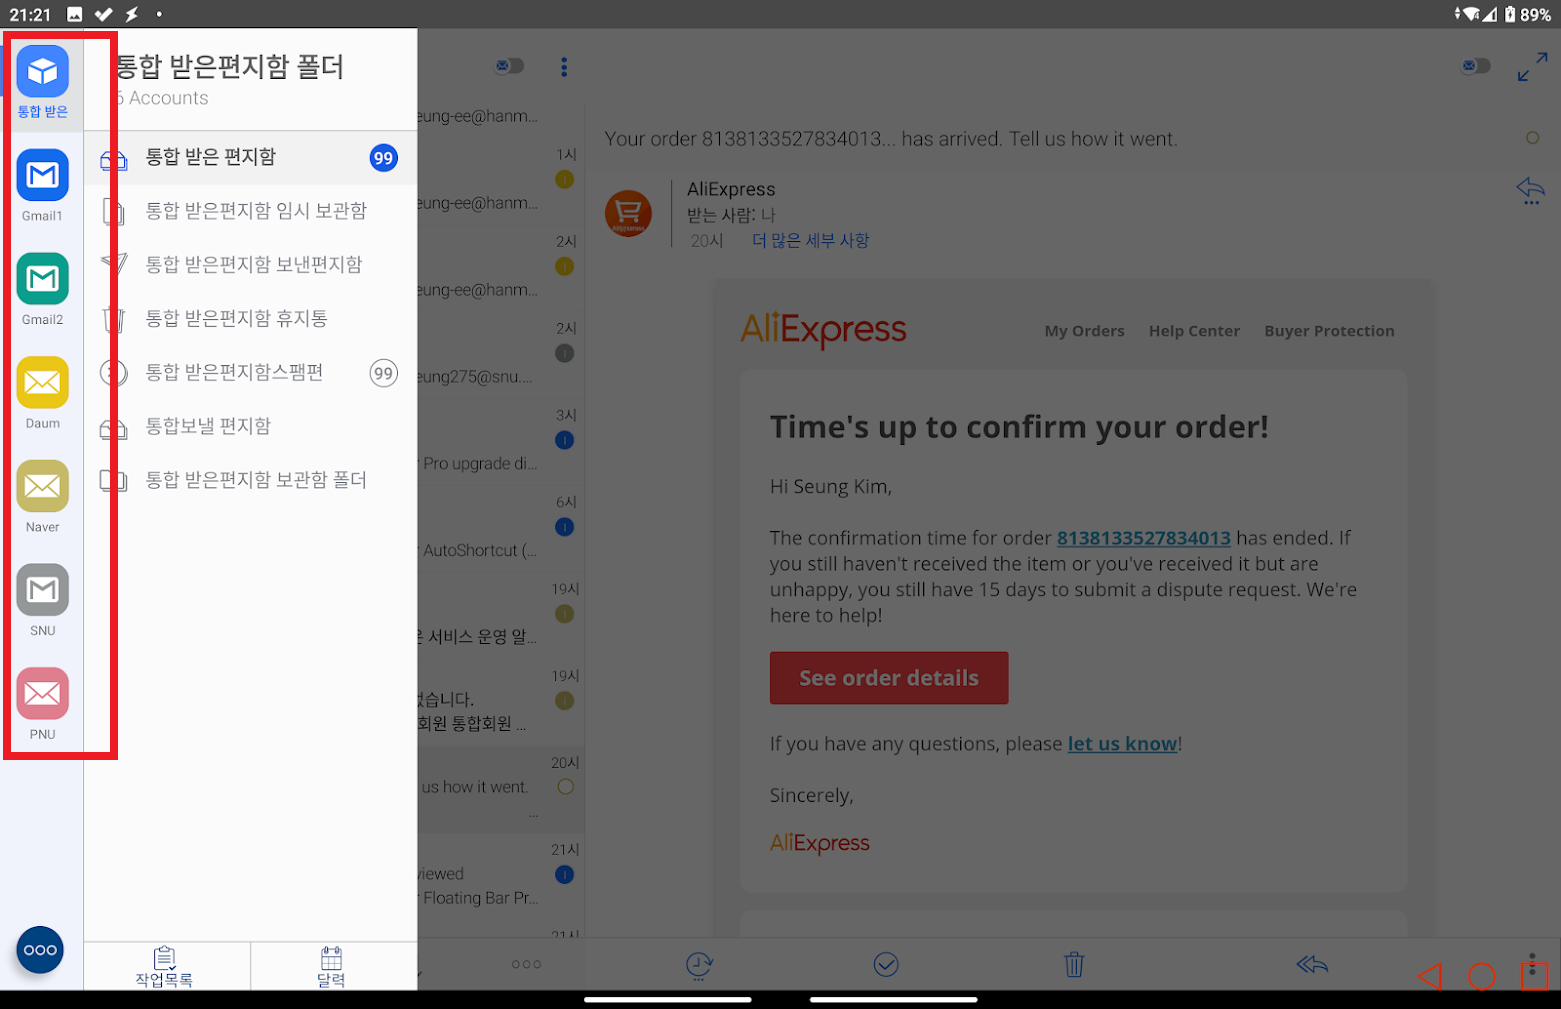
Task: Open My Orders link in the email
Action: [x=1084, y=331]
